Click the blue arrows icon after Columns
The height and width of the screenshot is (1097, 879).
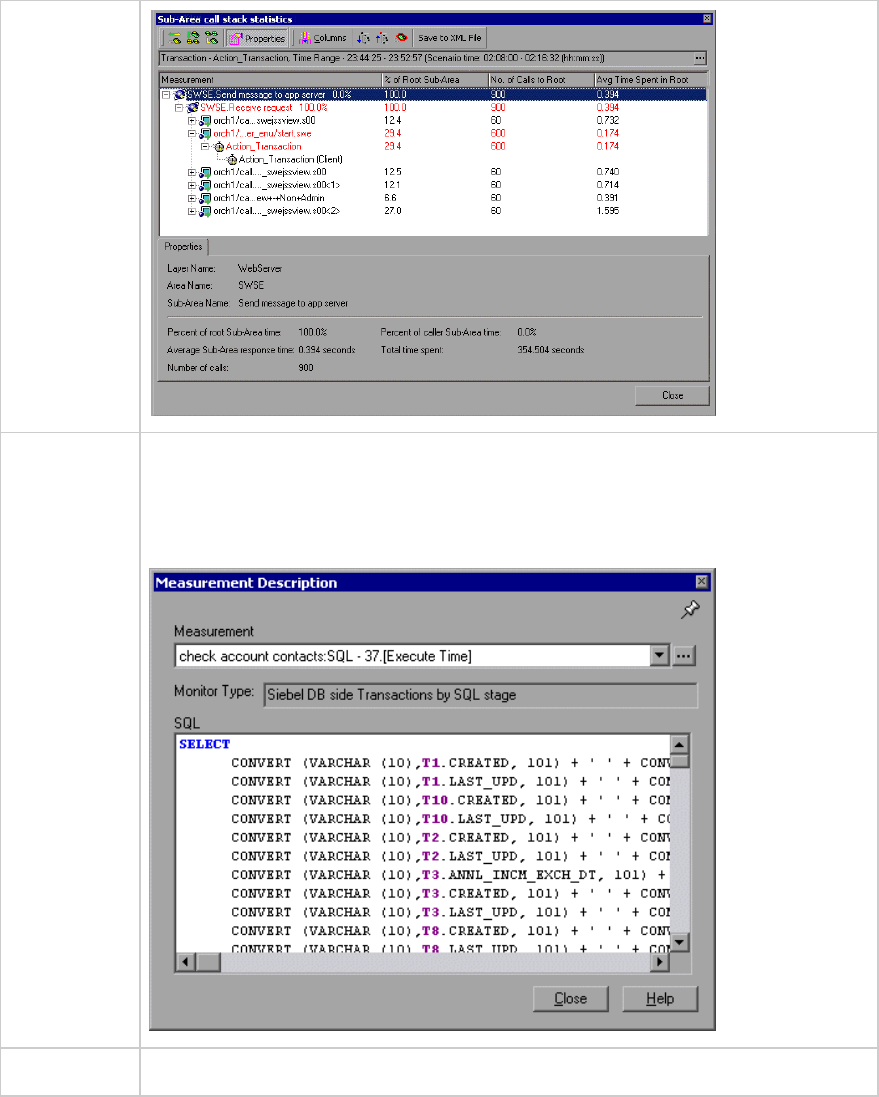click(x=363, y=38)
